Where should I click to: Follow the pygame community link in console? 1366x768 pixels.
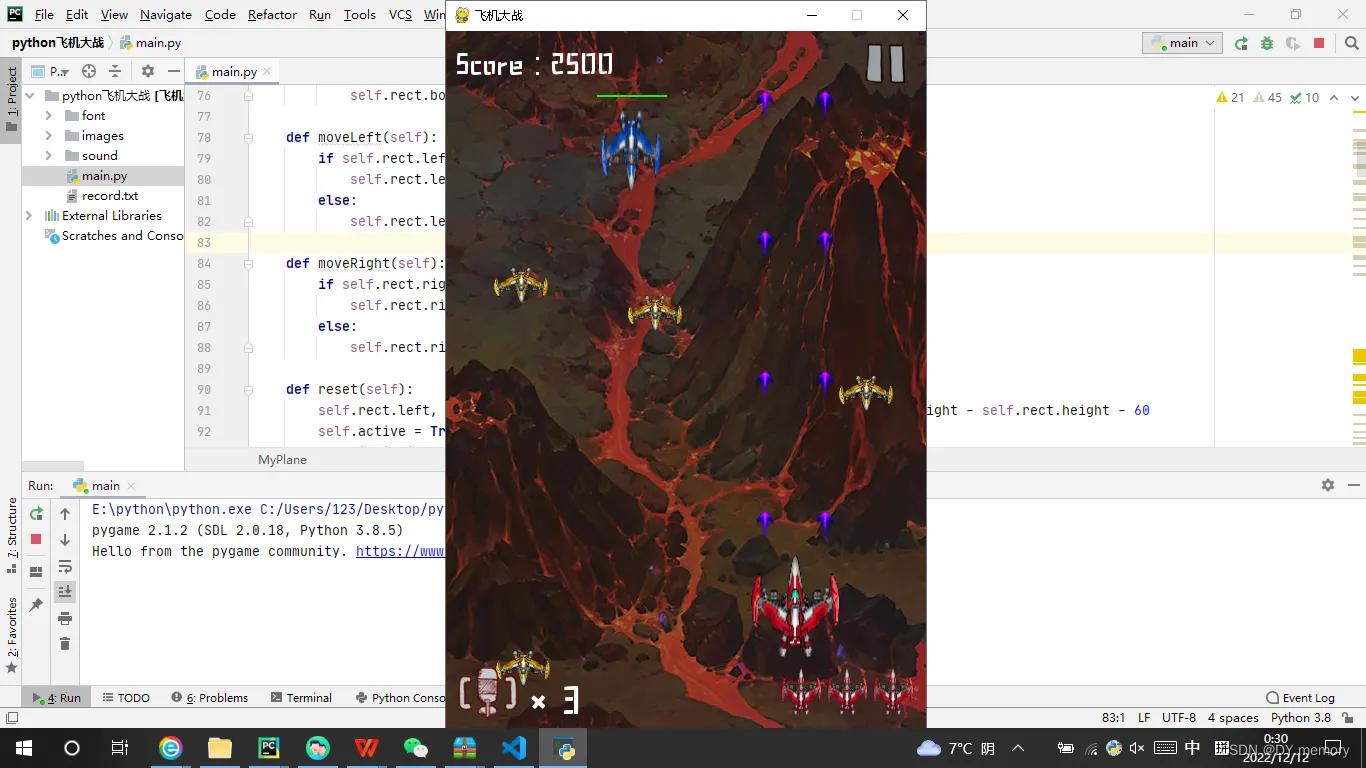[x=398, y=551]
